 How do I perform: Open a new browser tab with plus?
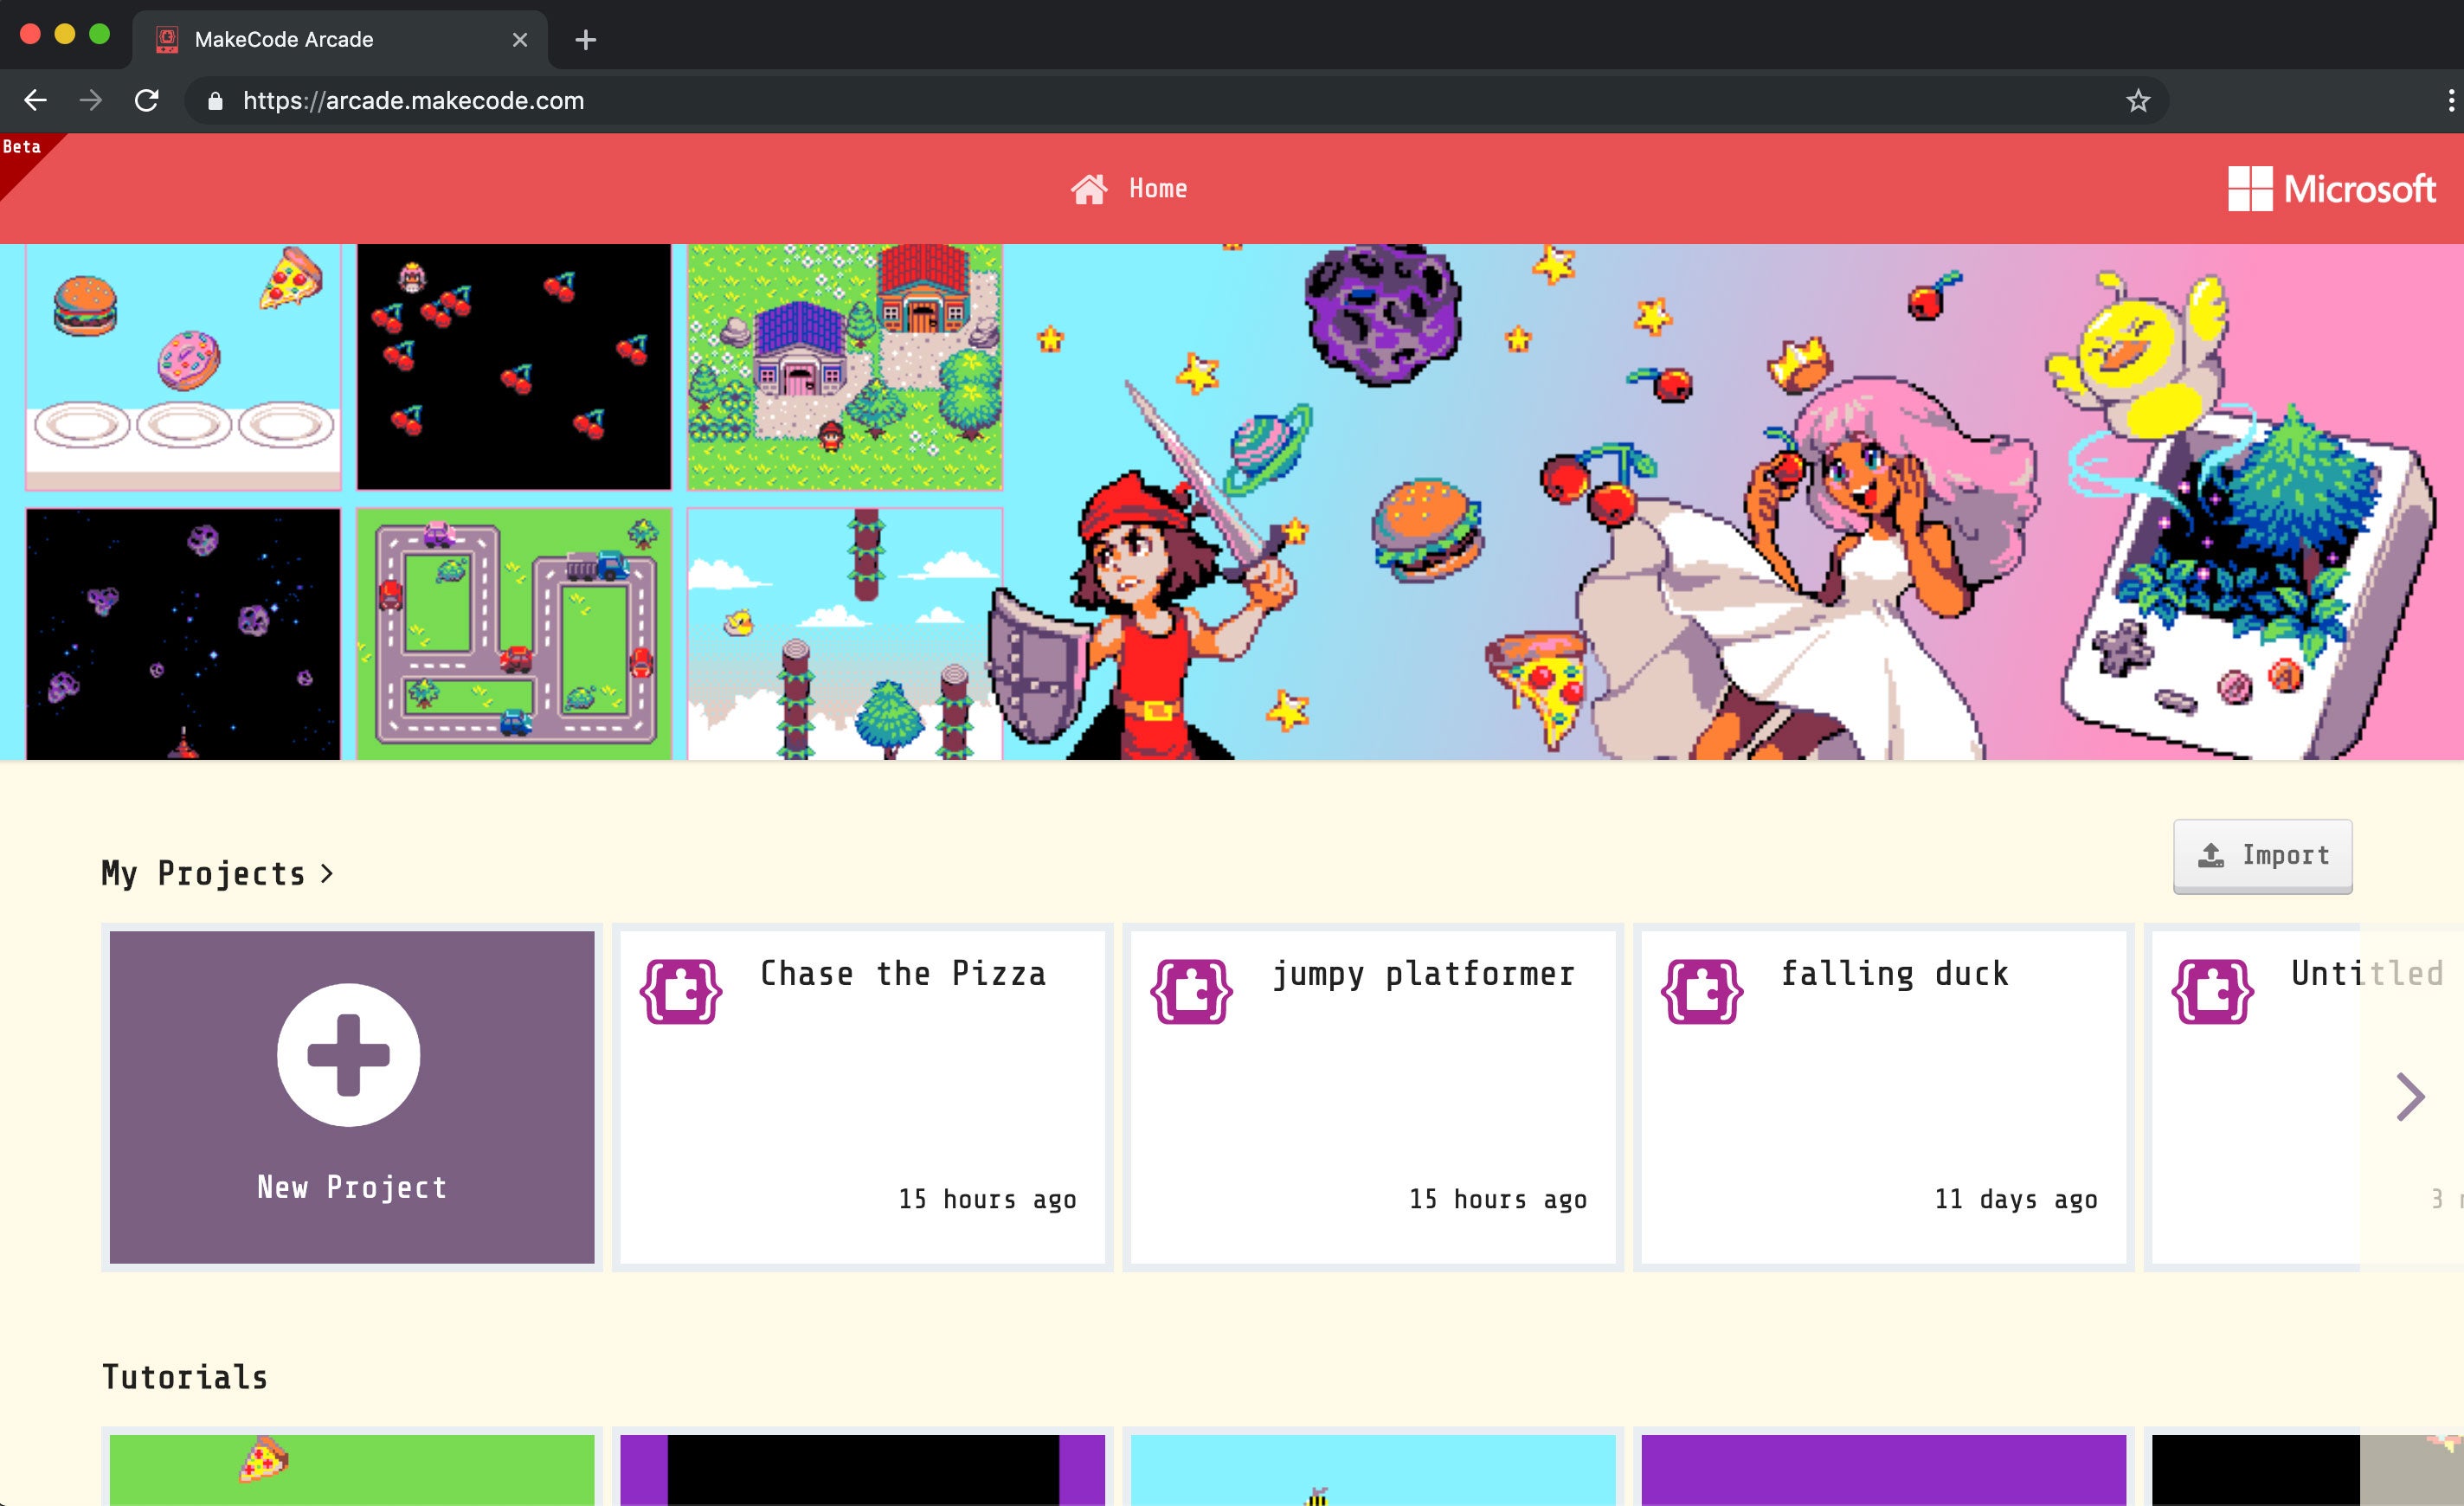(586, 40)
